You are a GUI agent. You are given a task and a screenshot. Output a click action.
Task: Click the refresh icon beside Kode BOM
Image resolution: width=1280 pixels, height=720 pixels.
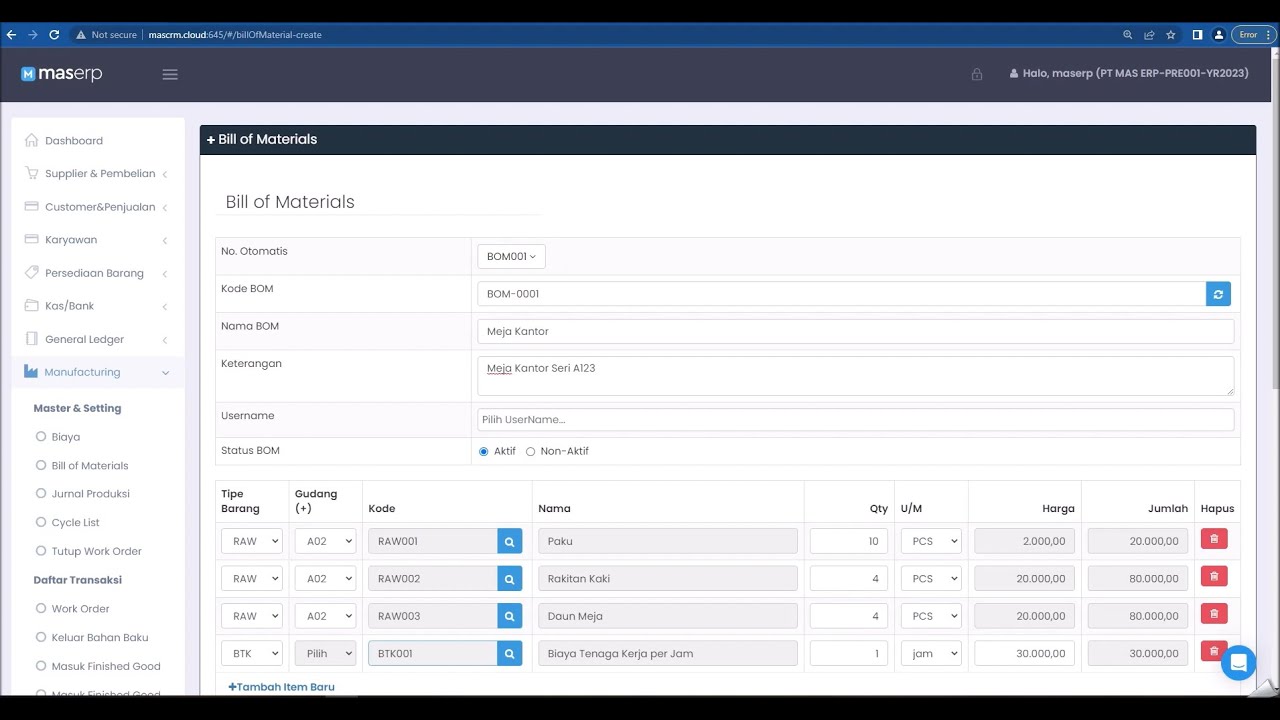tap(1218, 294)
